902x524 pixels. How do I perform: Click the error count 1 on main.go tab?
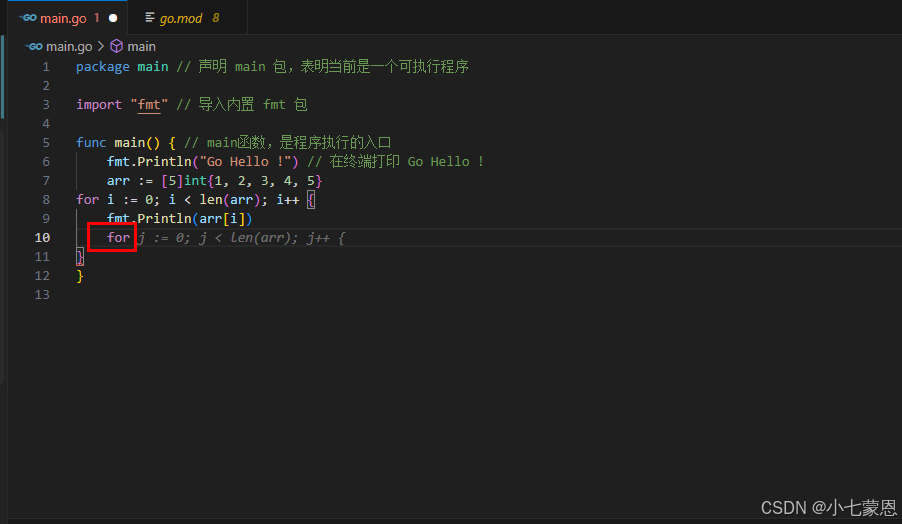coord(97,18)
